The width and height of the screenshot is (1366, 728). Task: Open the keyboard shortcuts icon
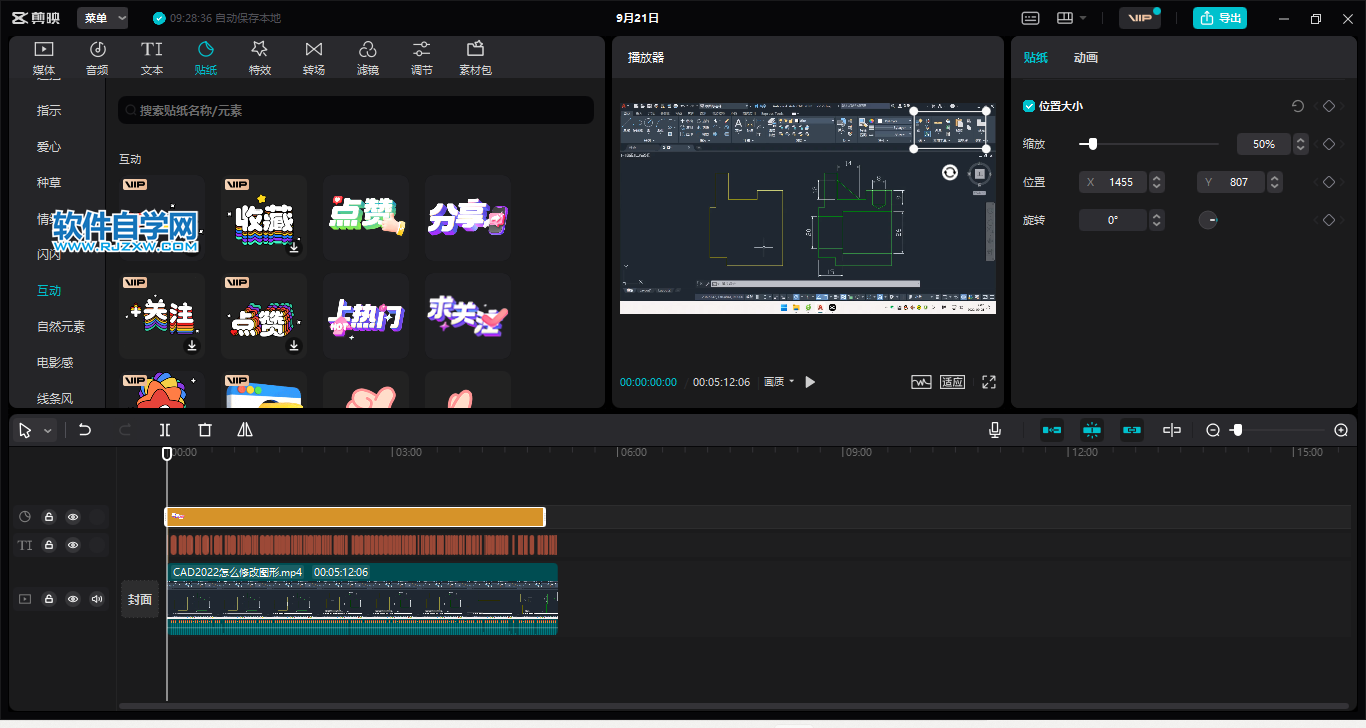(x=1031, y=18)
